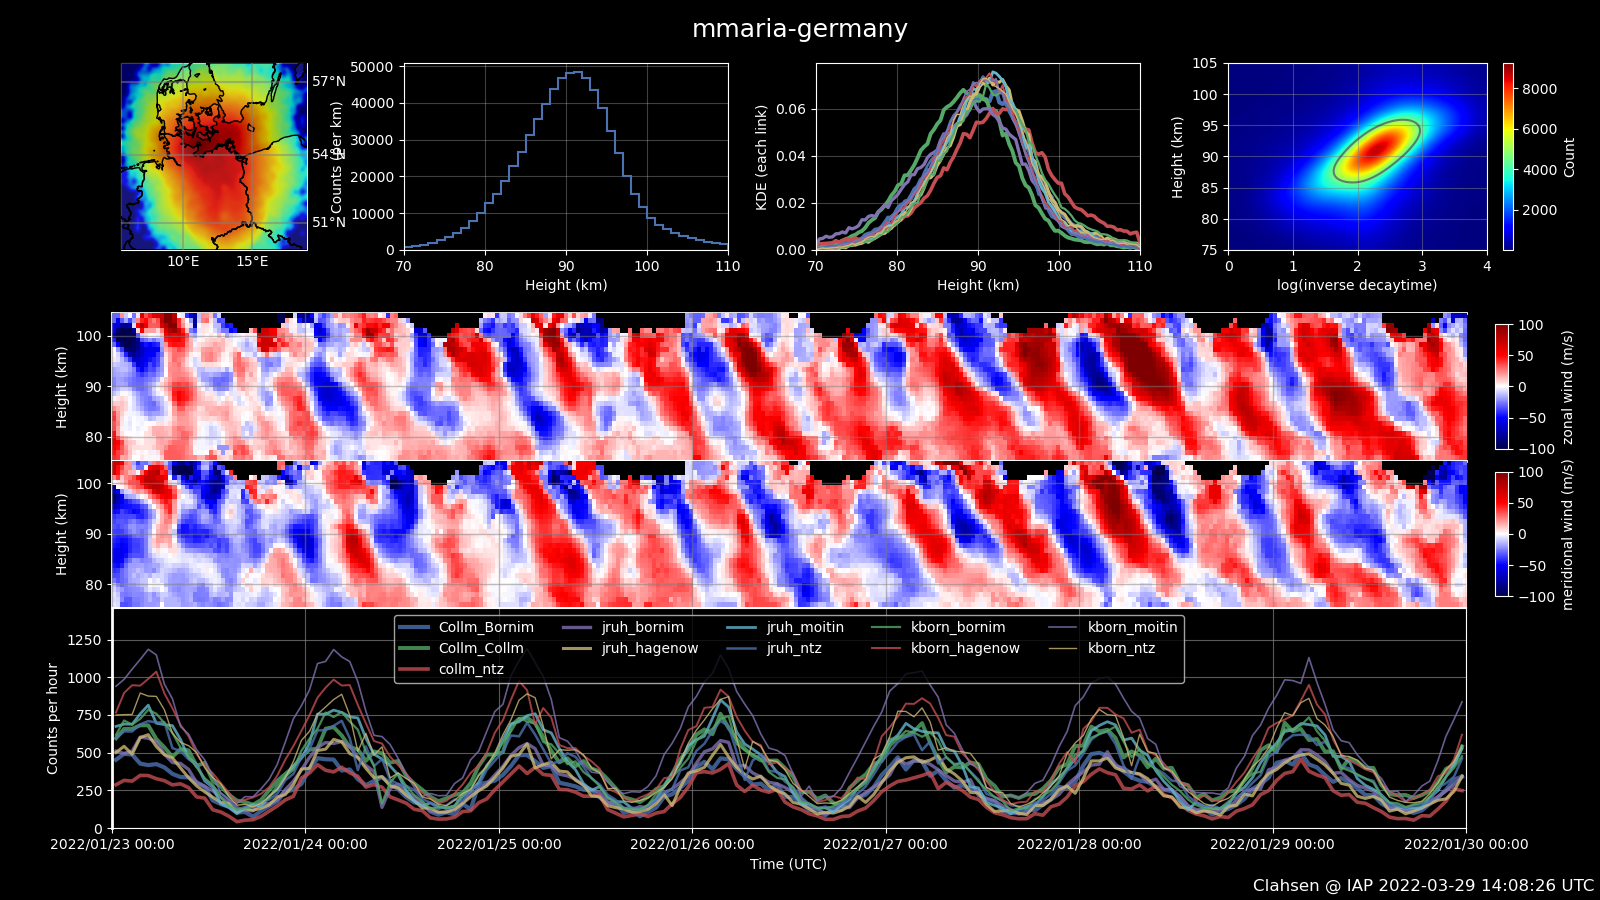Click the meridional wind time-height panel
Image resolution: width=1600 pixels, height=900 pixels.
coord(789,534)
